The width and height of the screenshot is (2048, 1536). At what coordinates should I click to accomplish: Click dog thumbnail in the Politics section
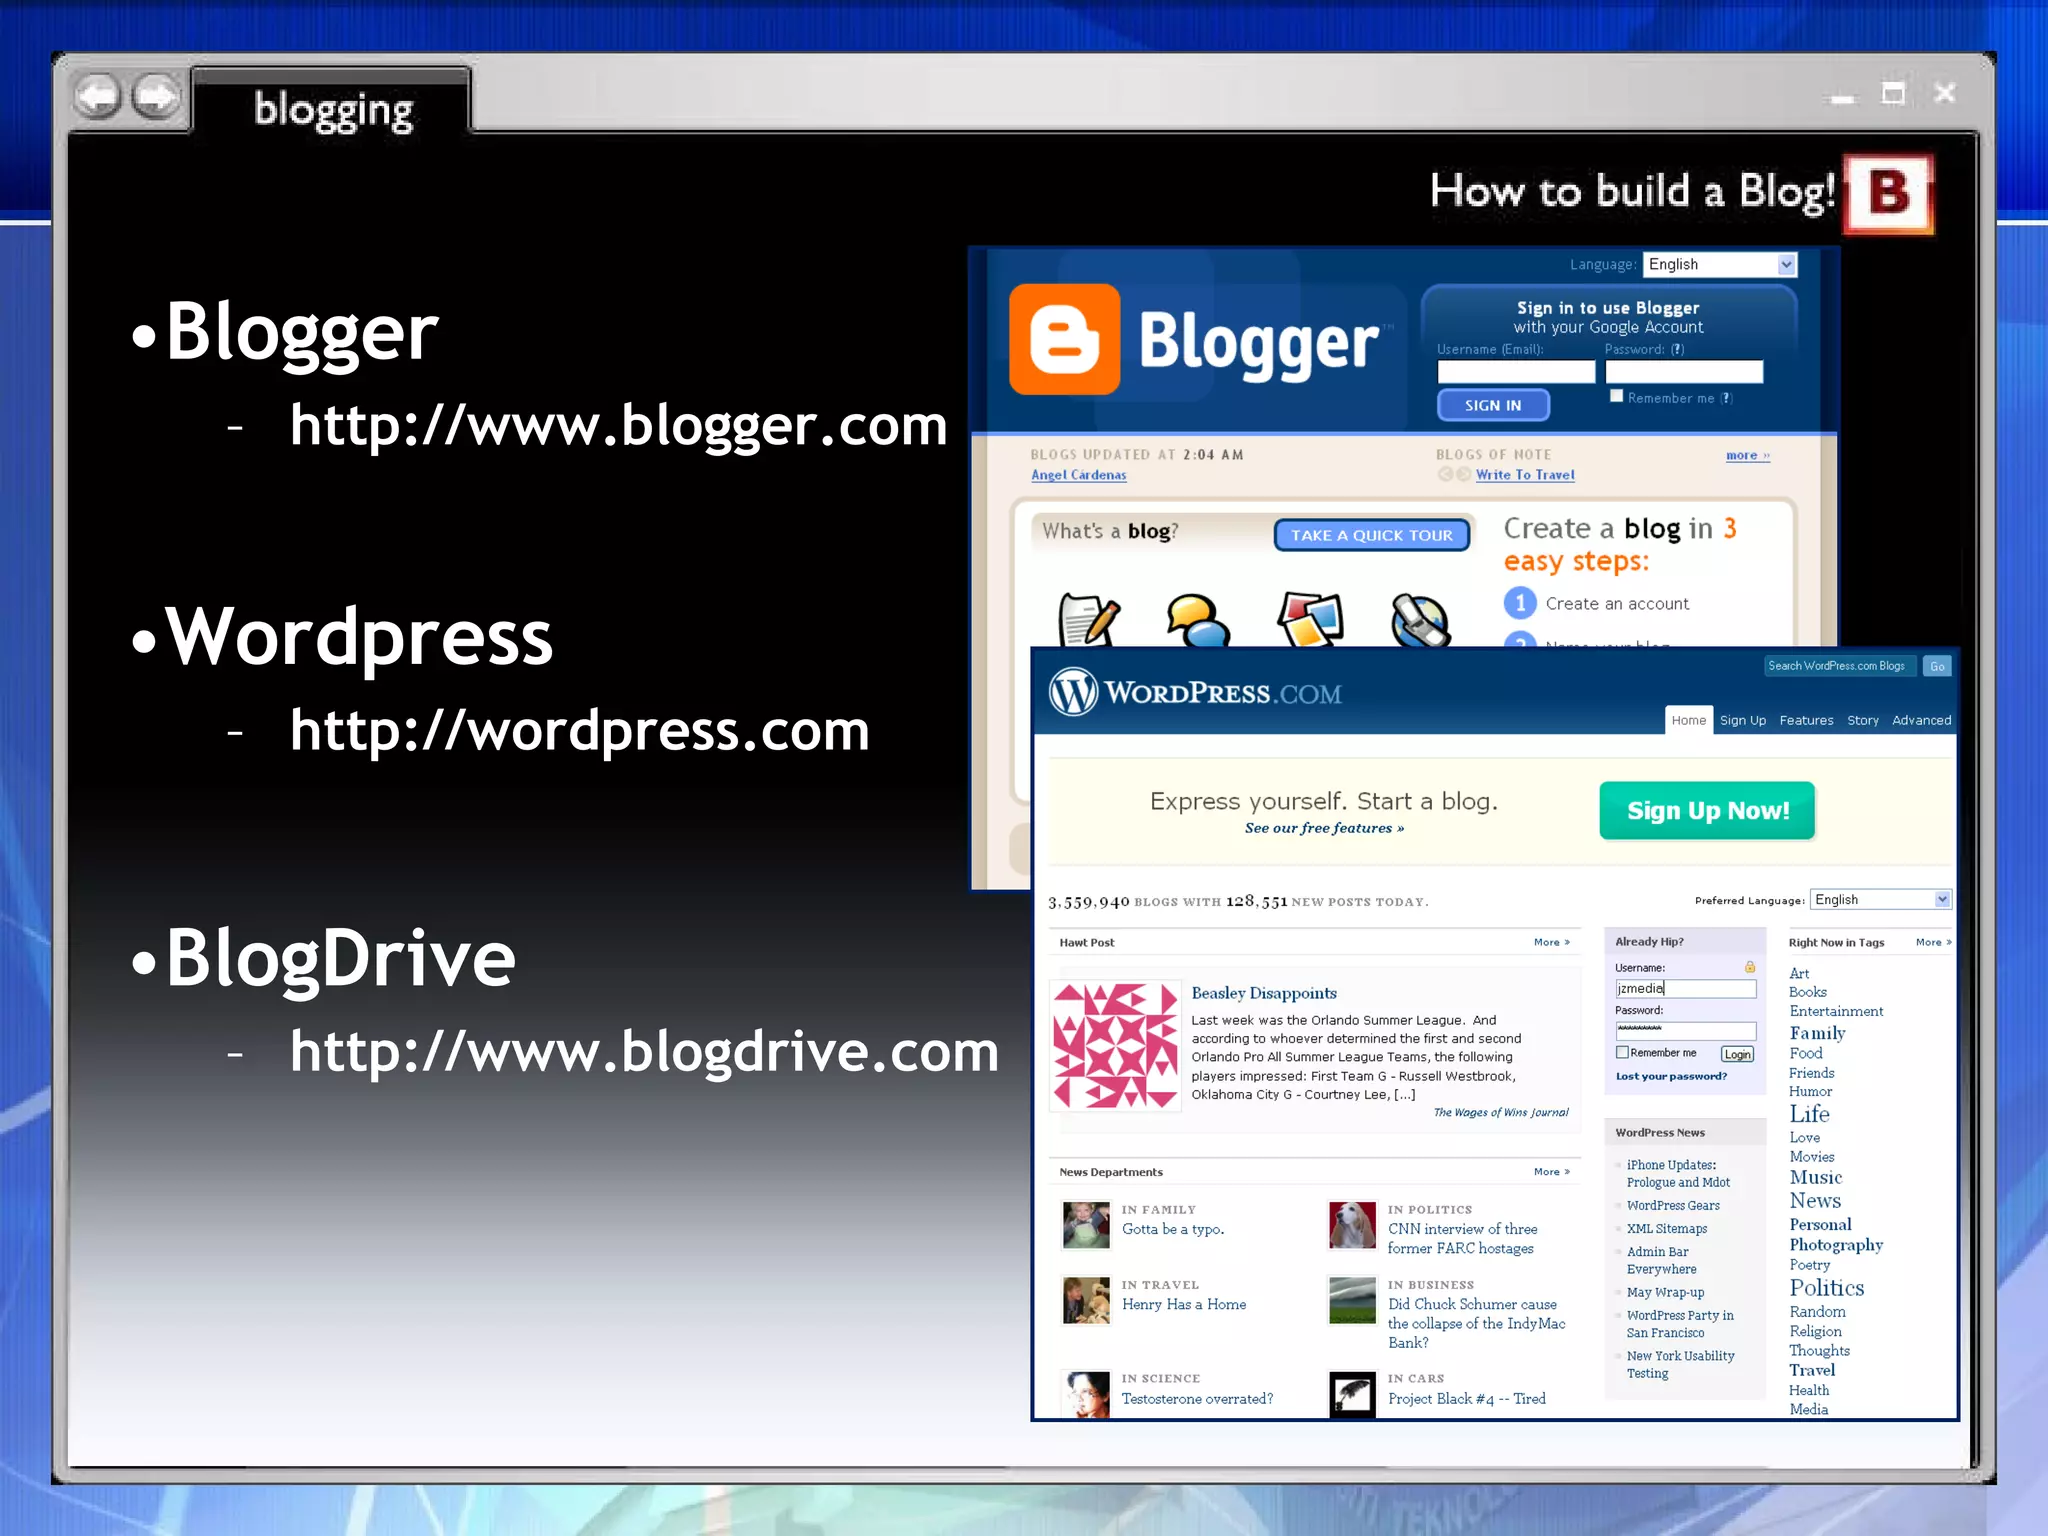point(1352,1225)
